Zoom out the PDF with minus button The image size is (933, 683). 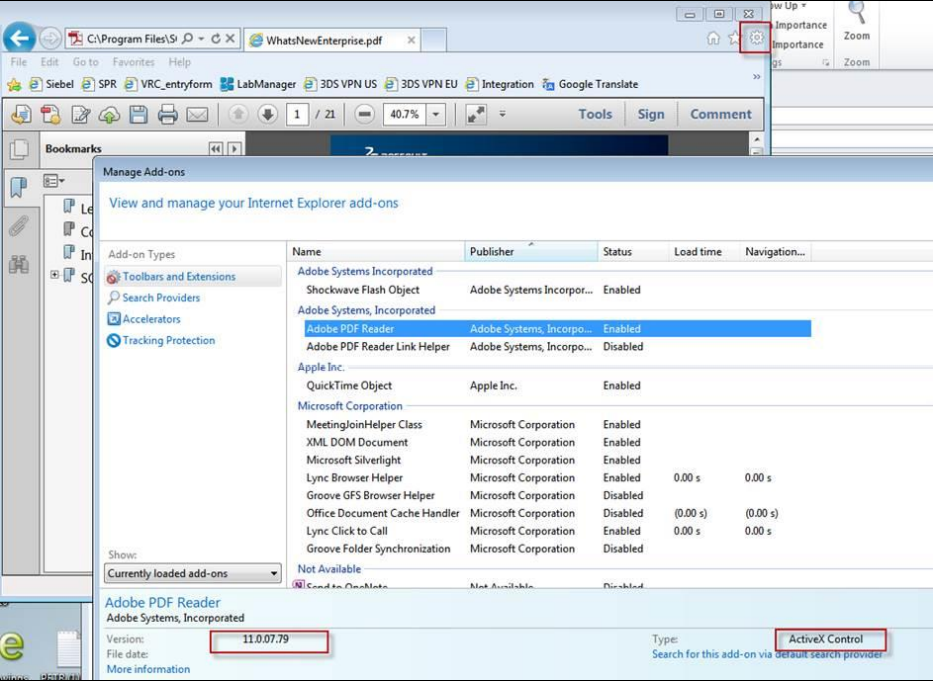point(364,114)
